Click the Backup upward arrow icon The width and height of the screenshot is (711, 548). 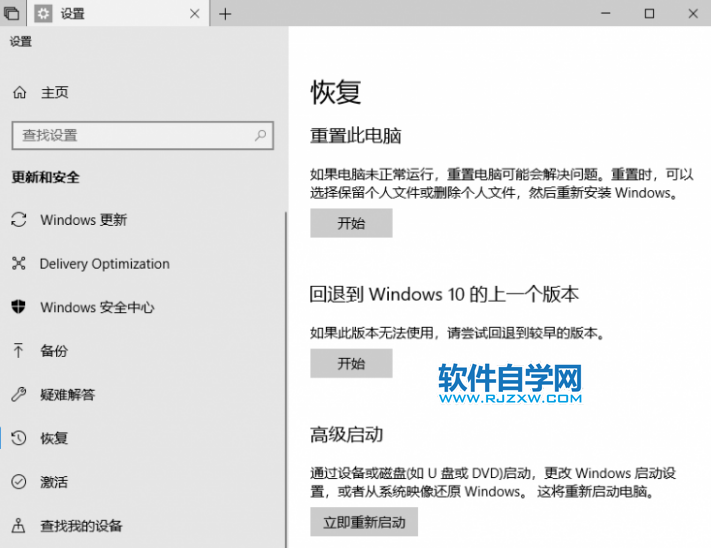[x=19, y=350]
